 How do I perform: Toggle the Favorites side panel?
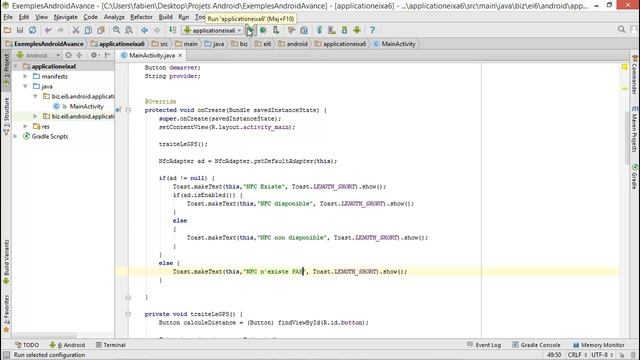tap(6, 313)
